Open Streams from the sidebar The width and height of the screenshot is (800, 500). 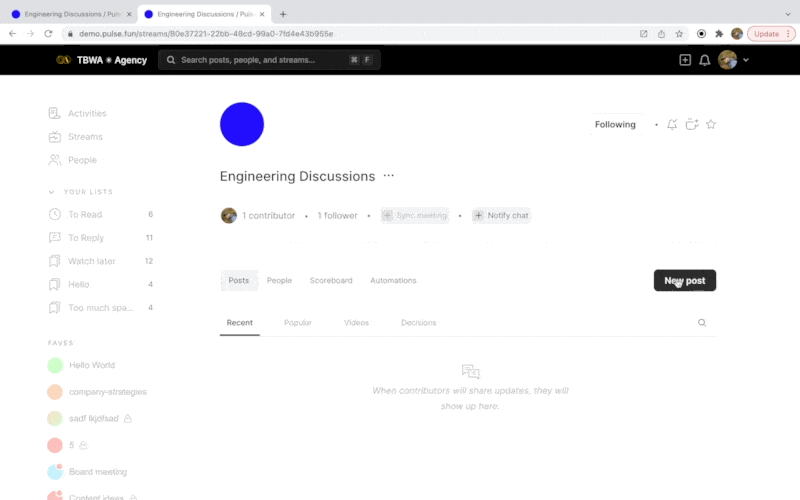click(84, 137)
